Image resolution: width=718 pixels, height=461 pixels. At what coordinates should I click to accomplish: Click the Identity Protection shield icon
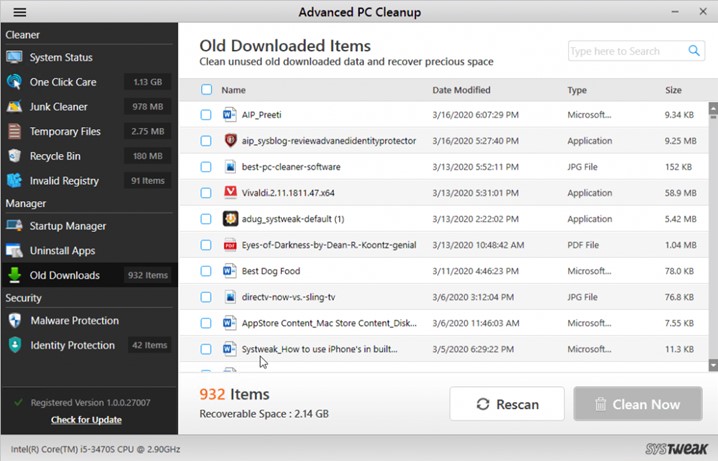point(15,345)
